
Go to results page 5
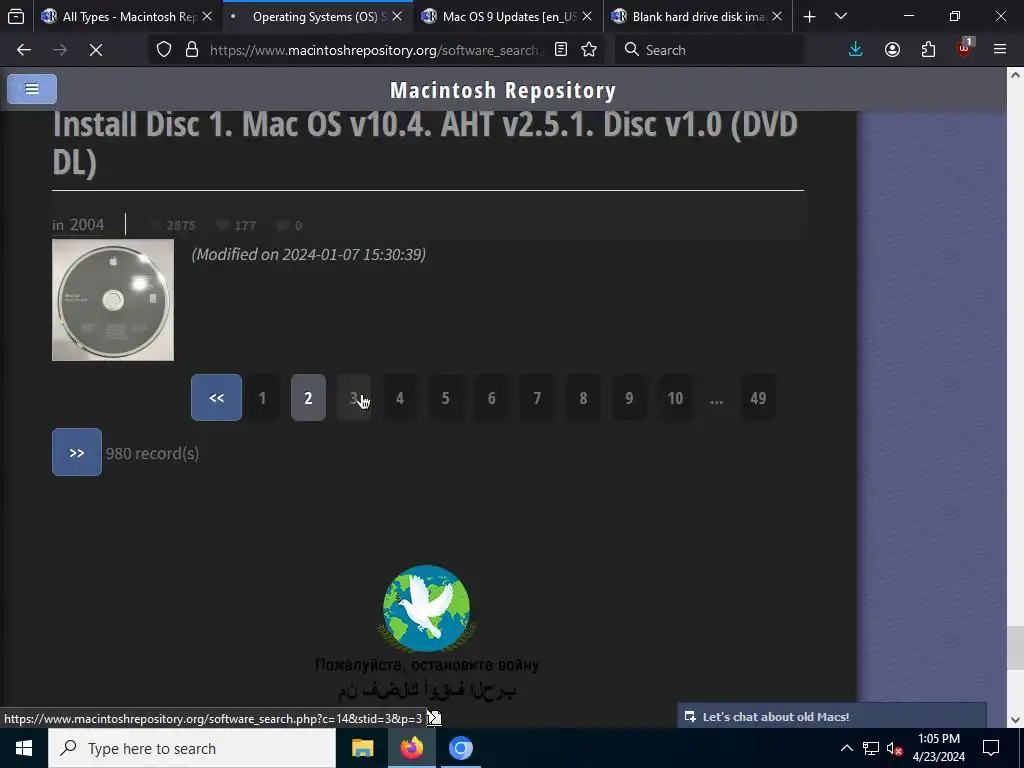[445, 398]
